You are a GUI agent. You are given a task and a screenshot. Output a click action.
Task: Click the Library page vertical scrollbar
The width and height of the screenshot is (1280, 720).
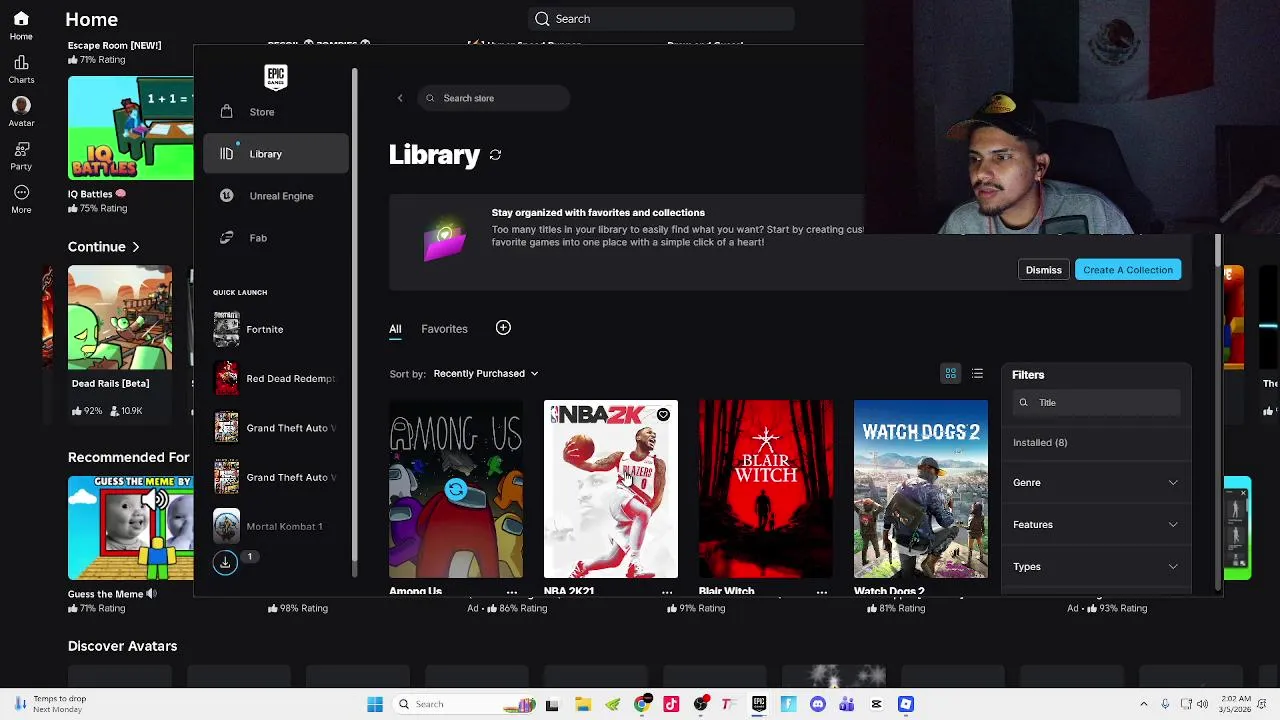coord(1217,250)
